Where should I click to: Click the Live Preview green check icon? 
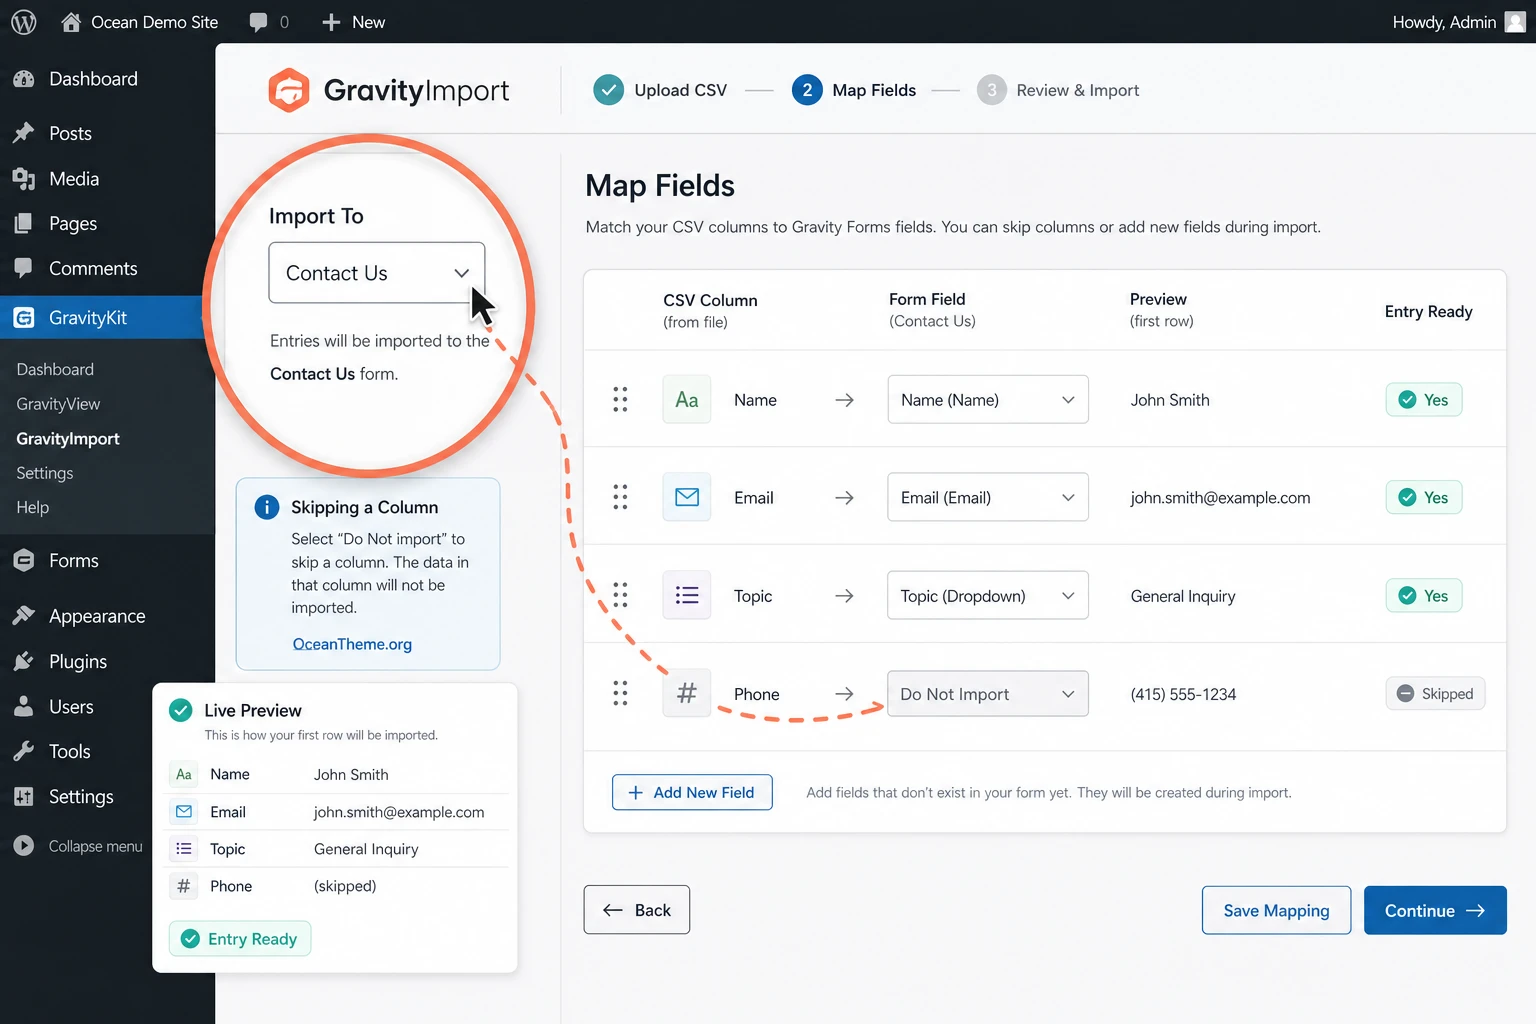pos(181,710)
